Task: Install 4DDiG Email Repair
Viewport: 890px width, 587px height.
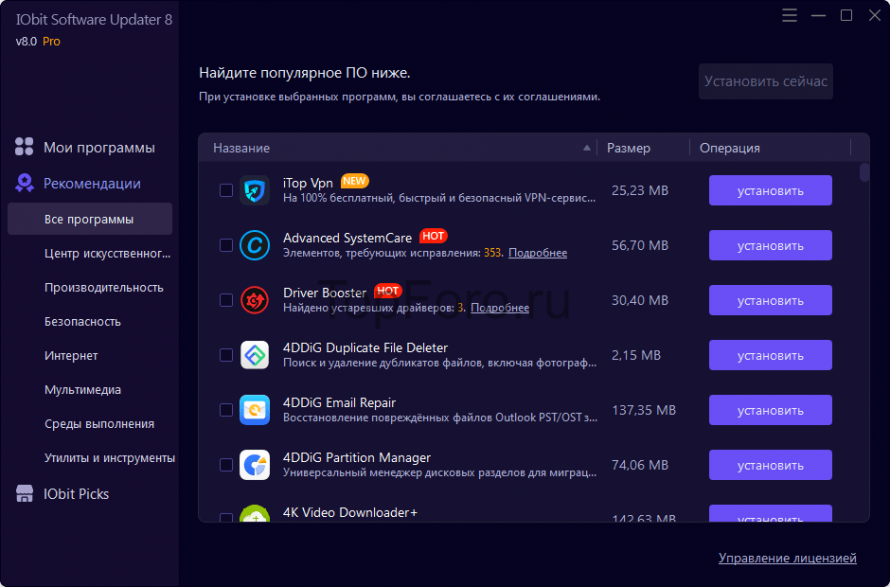Action: [770, 410]
